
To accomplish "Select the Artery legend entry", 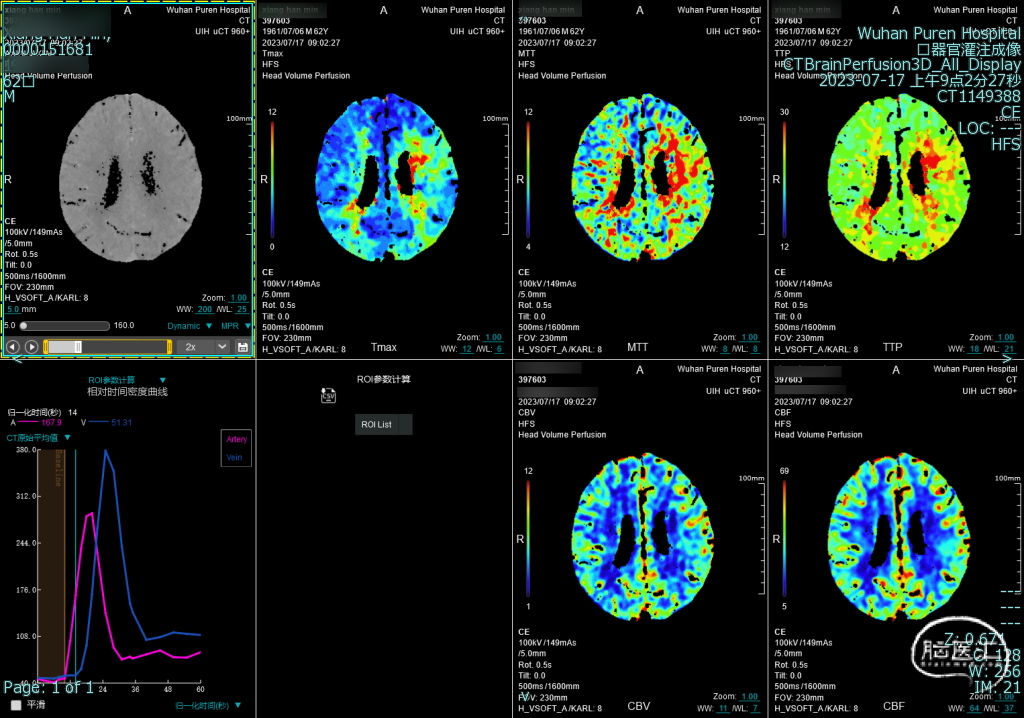I will pyautogui.click(x=236, y=439).
